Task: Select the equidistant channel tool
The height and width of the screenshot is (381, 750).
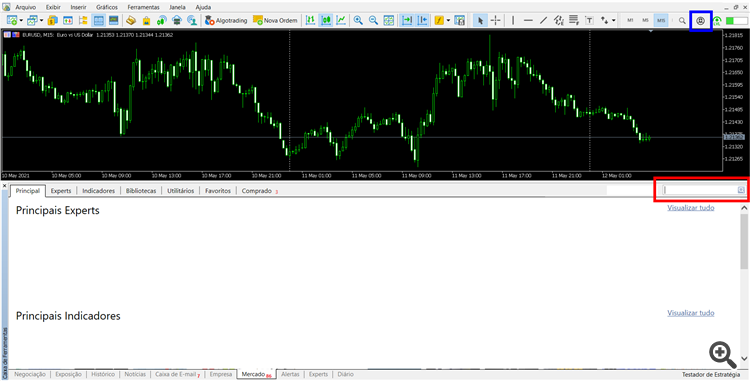Action: (559, 21)
